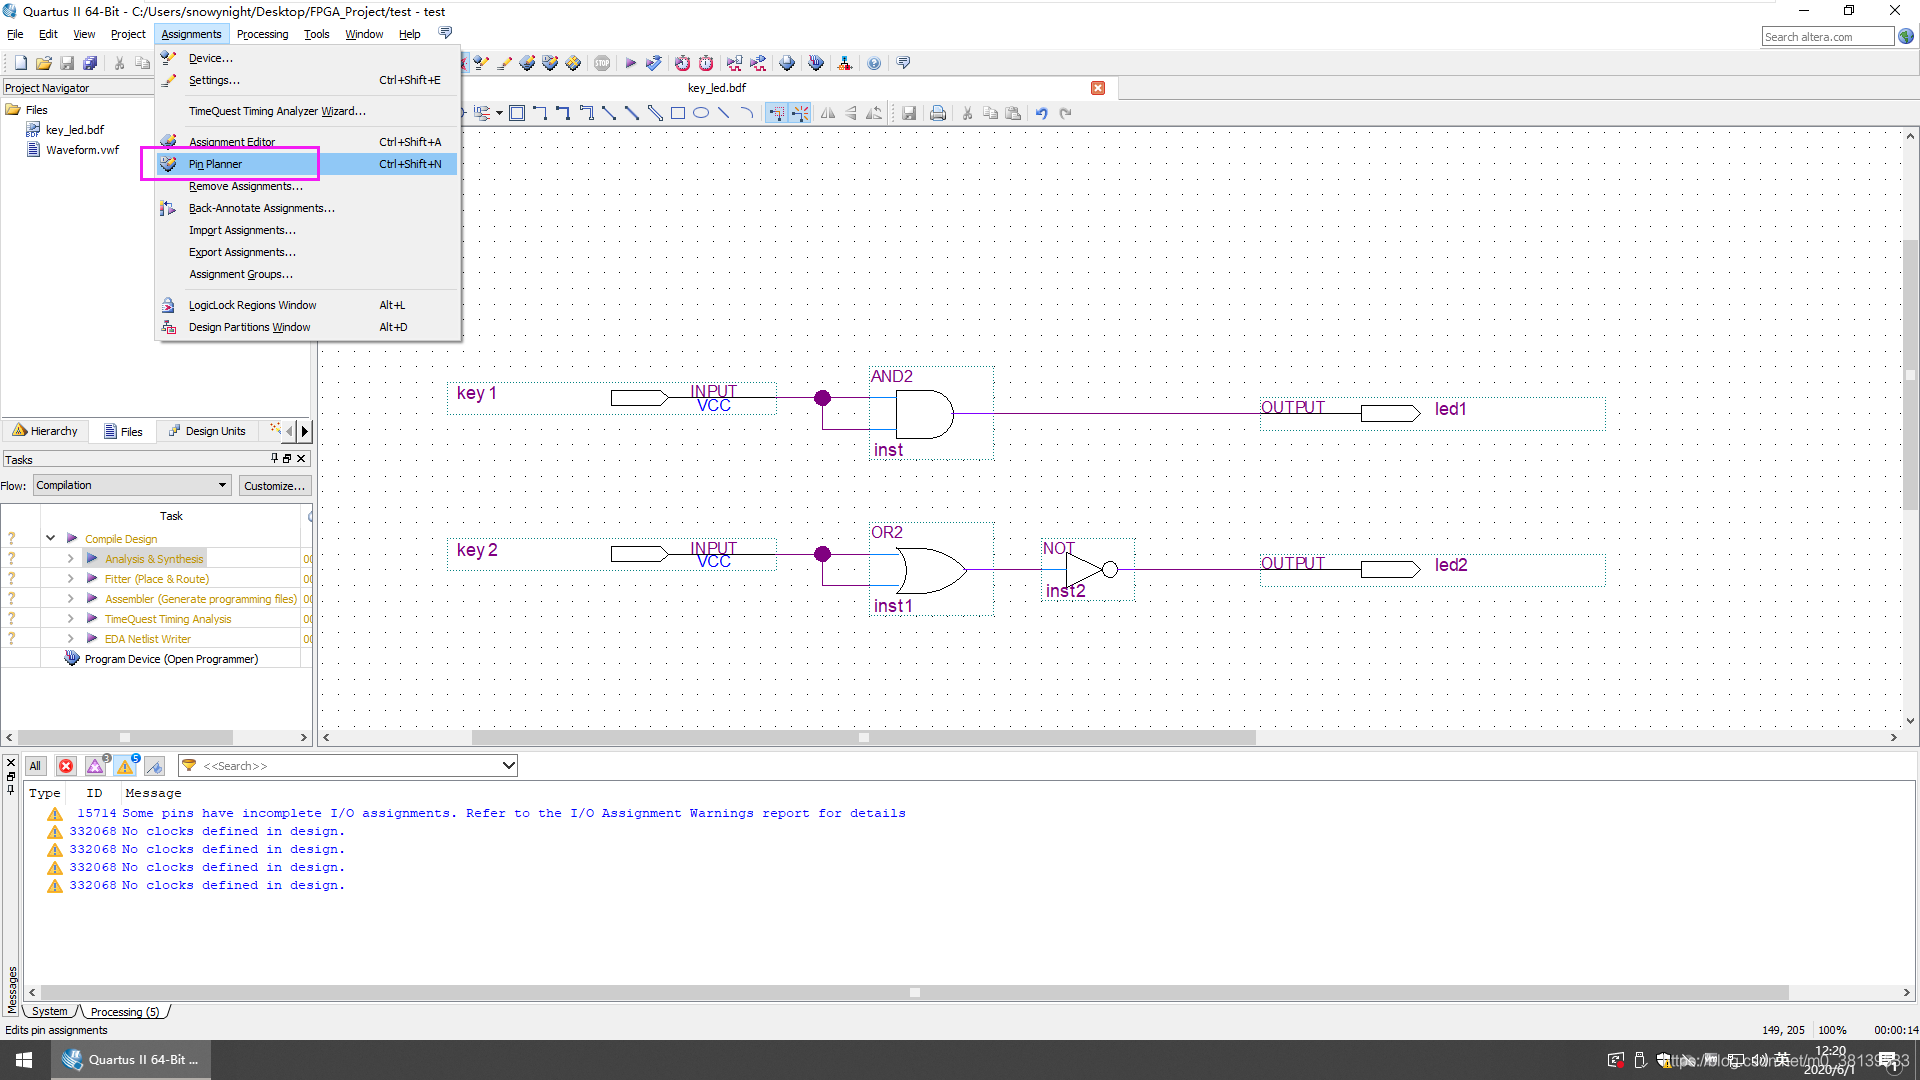The height and width of the screenshot is (1080, 1920).
Task: Select the ellipse drawing tool
Action: click(x=701, y=113)
